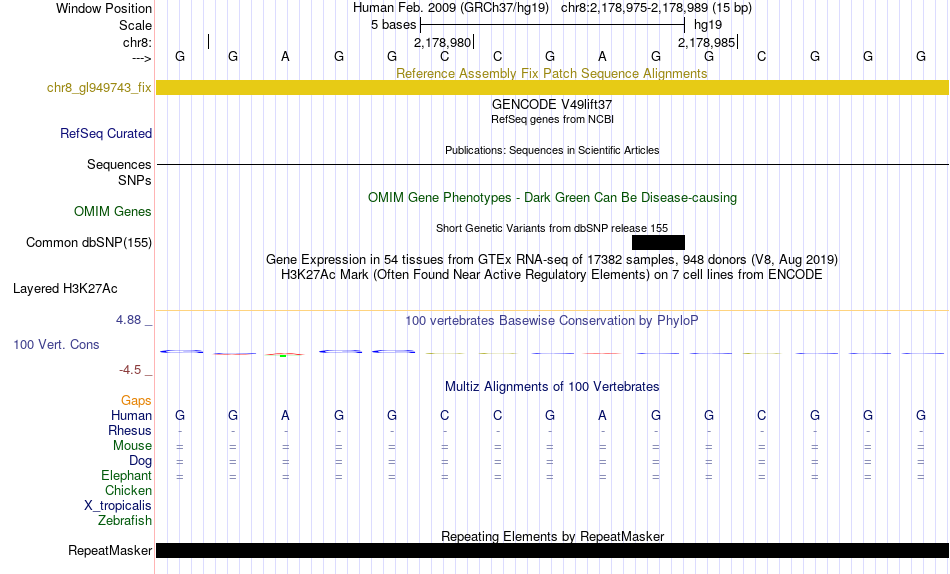The height and width of the screenshot is (574, 950).
Task: Click the black RepeatMasker element bar
Action: 552,550
